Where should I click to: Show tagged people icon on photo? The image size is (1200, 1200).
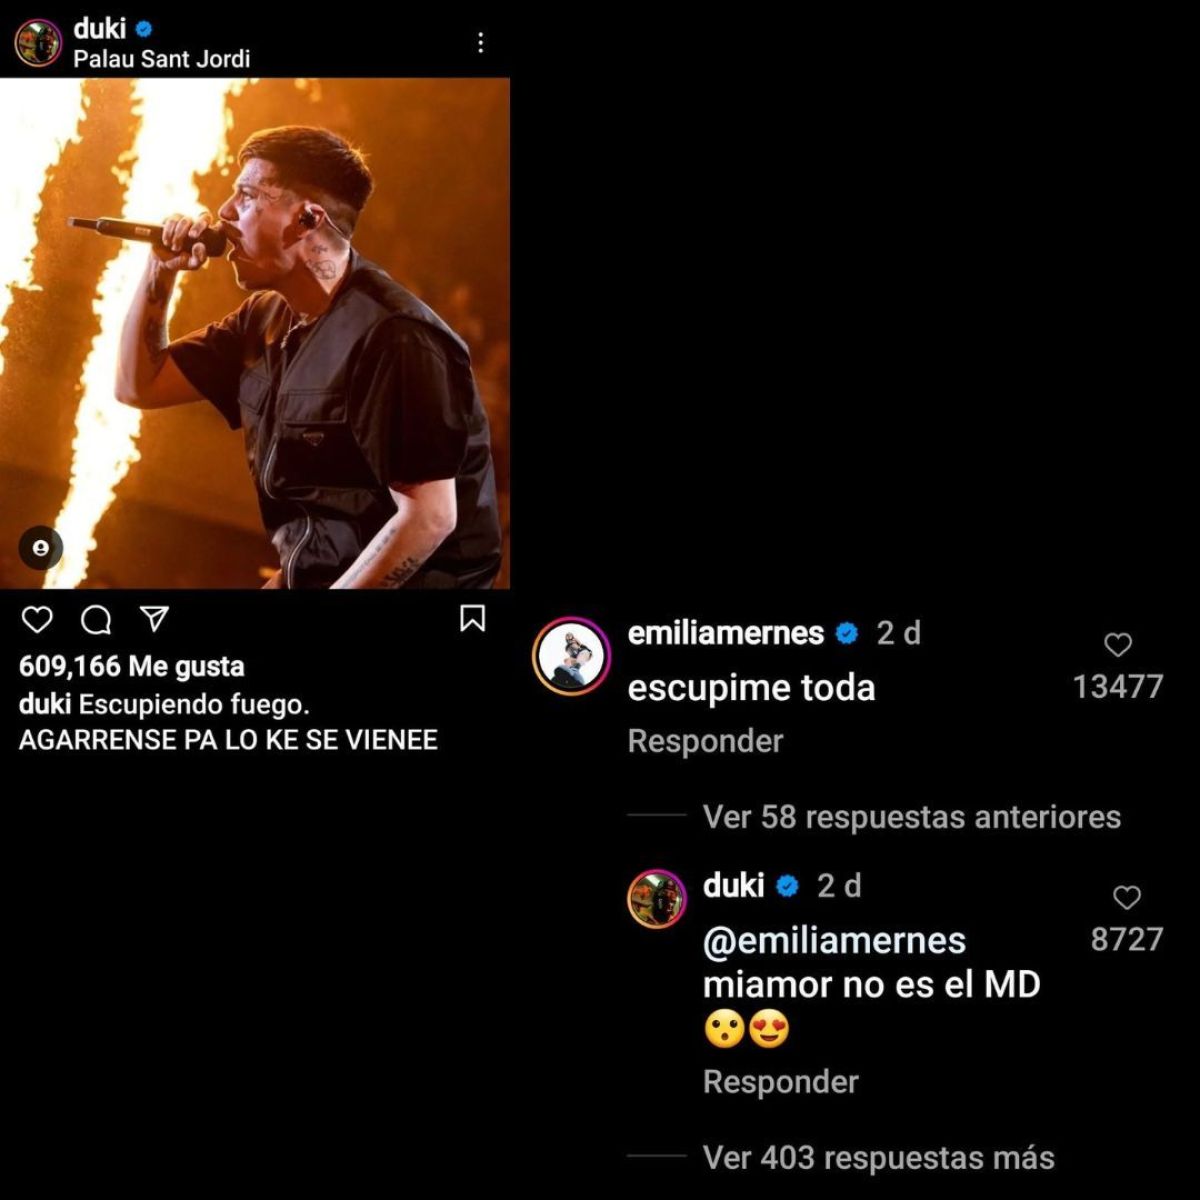[41, 548]
